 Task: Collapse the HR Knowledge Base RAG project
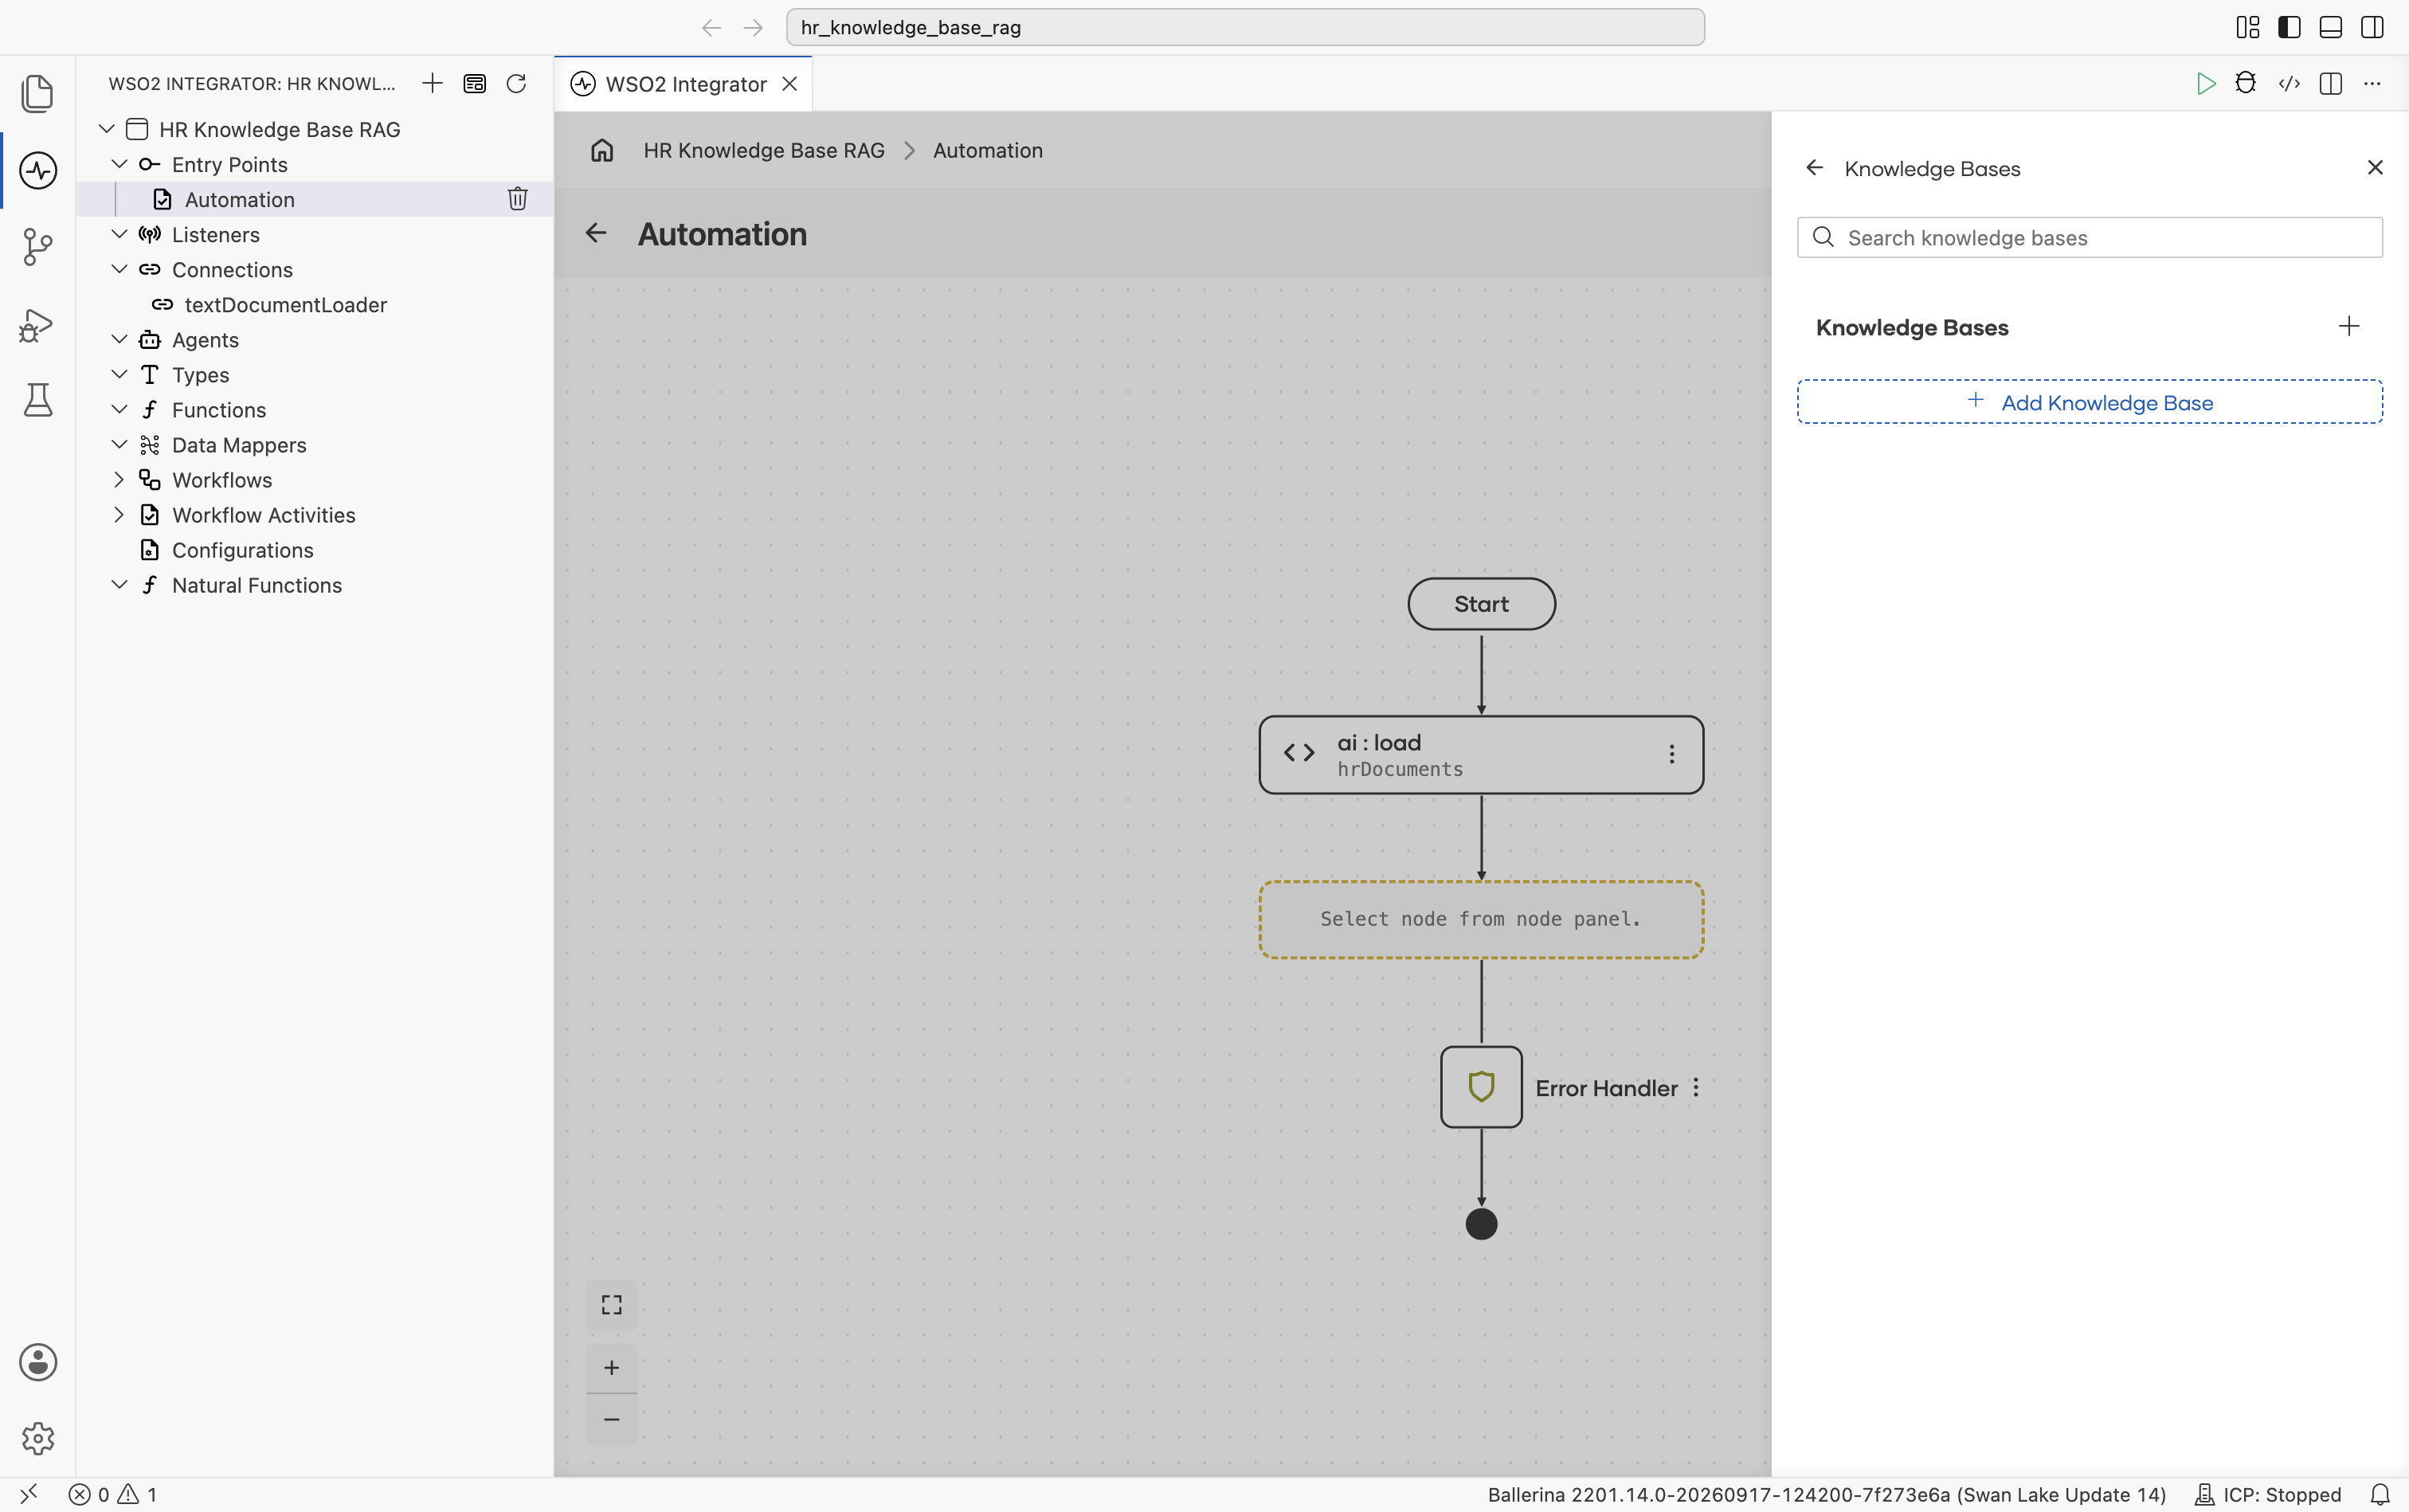point(106,128)
